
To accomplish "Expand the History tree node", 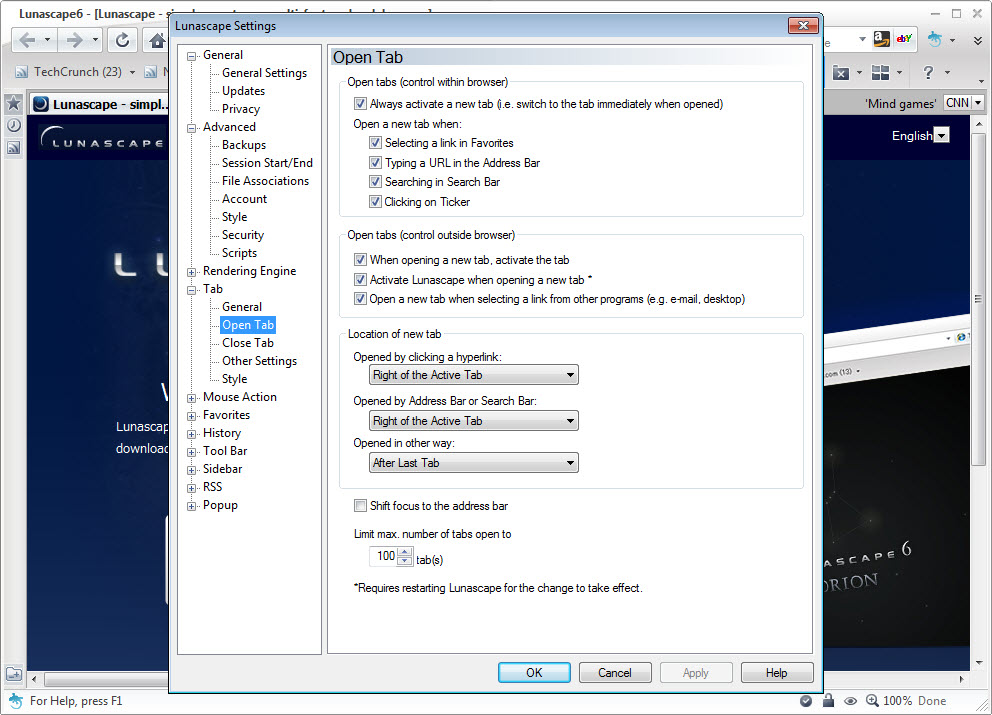I will (x=191, y=434).
